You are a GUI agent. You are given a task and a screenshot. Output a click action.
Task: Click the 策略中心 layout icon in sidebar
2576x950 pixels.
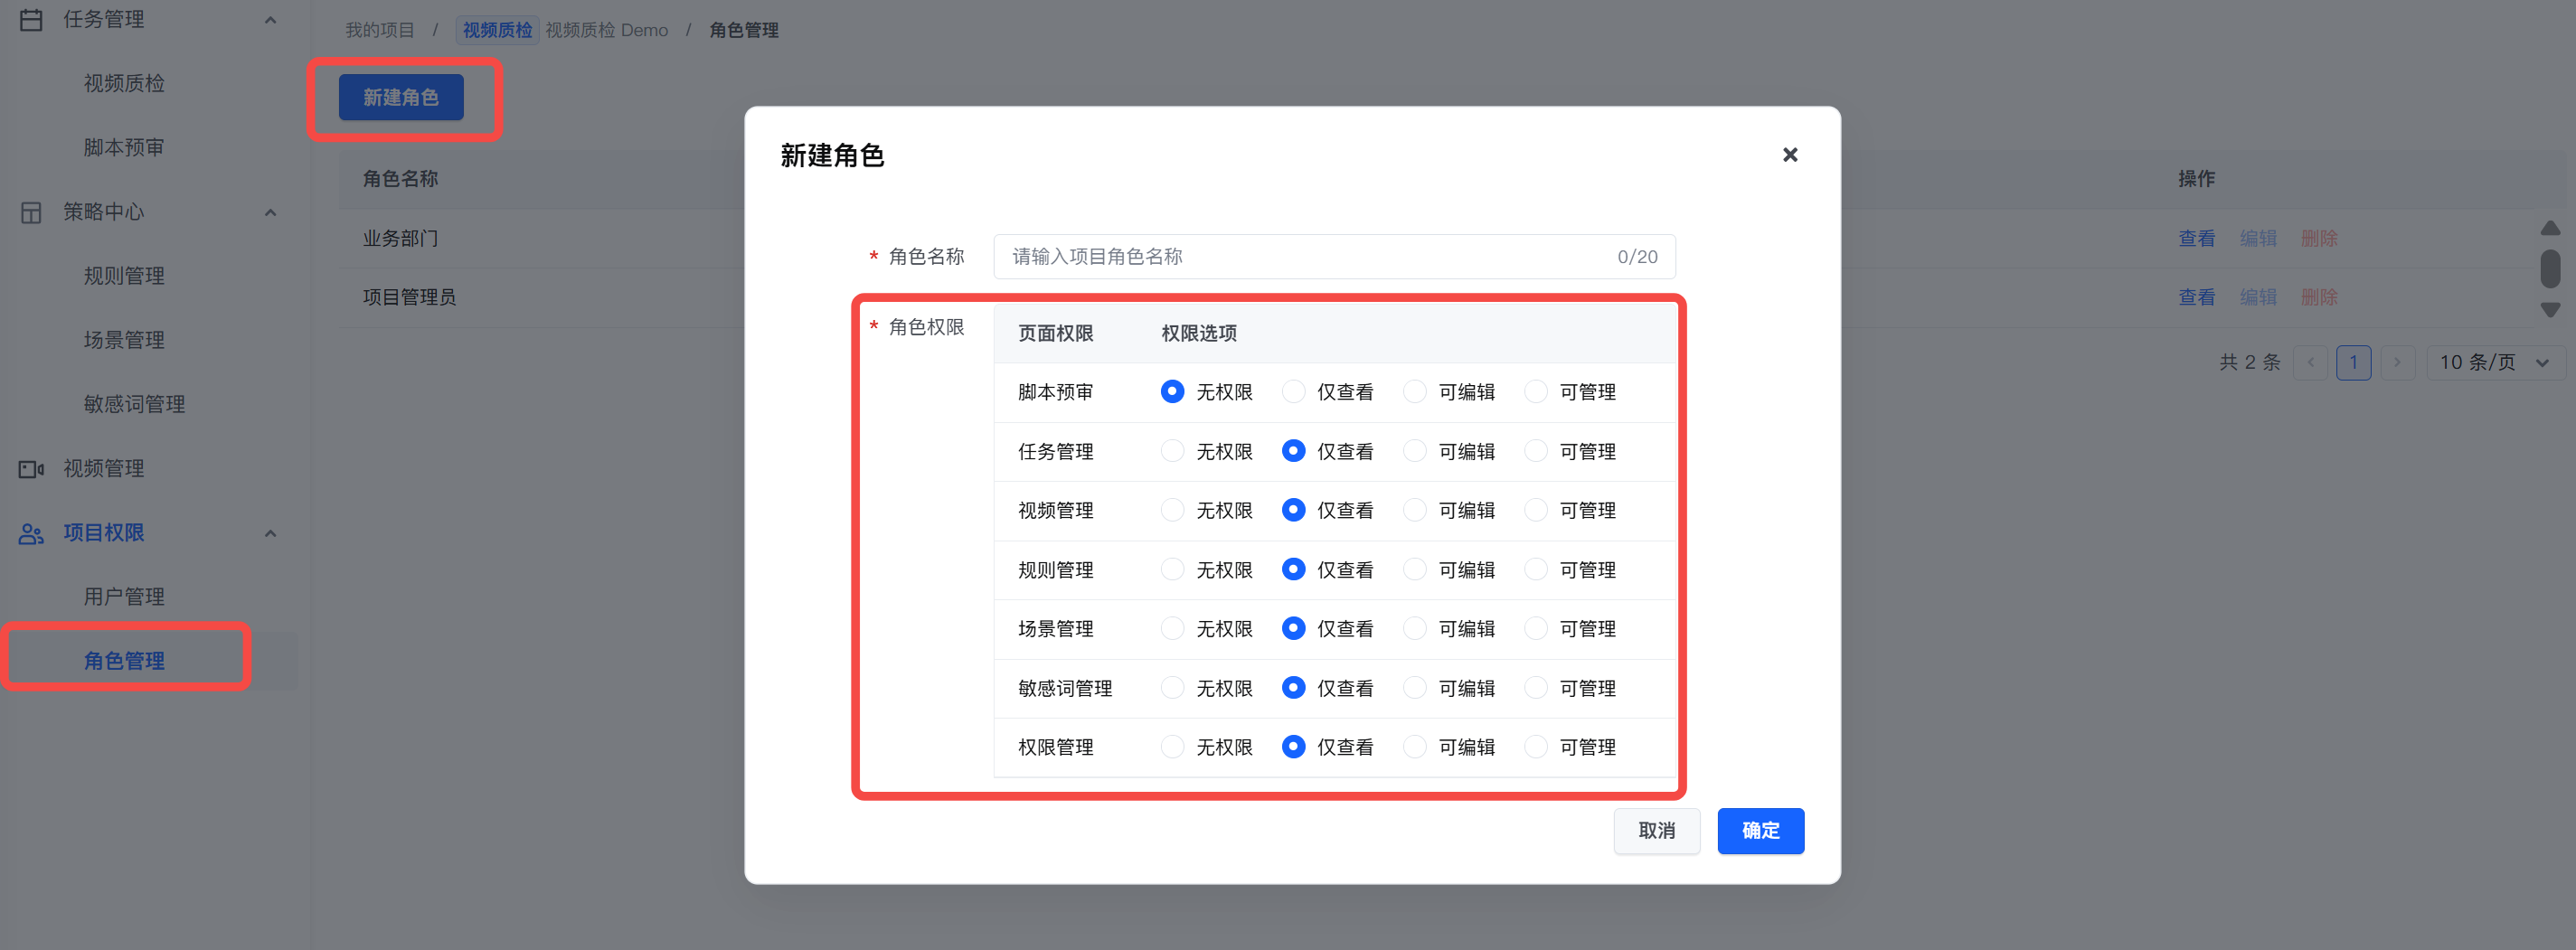(31, 212)
